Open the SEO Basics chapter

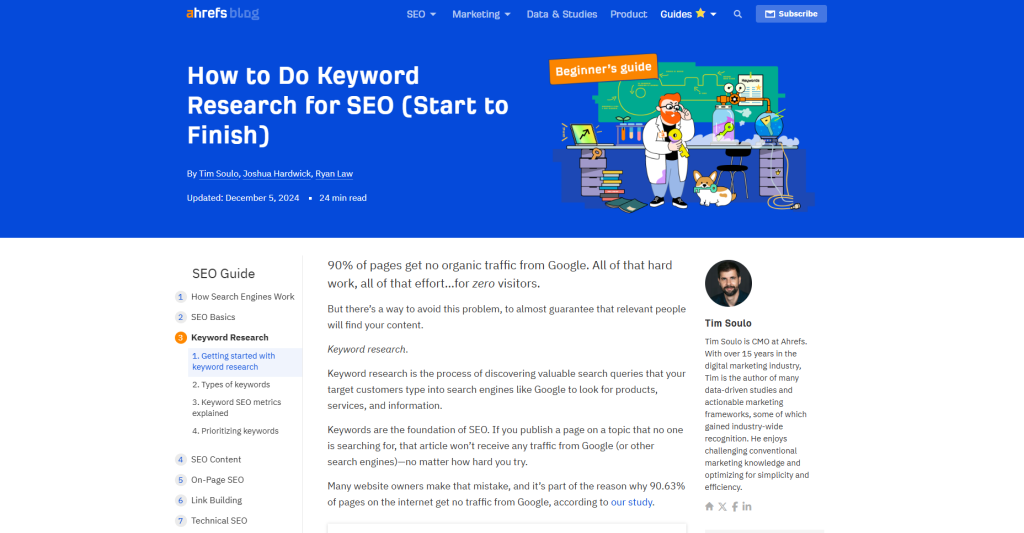coord(213,317)
